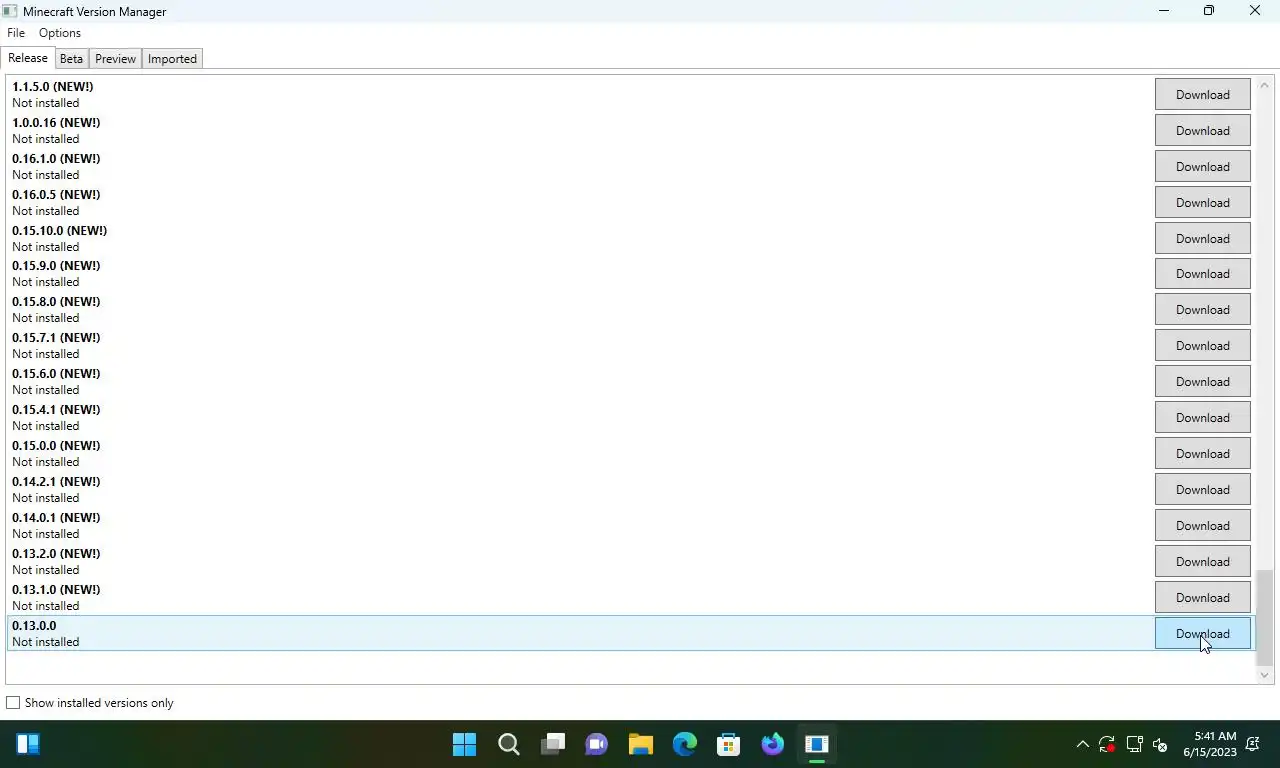Download version 0.13.1.0
This screenshot has height=768, width=1280.
click(x=1203, y=597)
